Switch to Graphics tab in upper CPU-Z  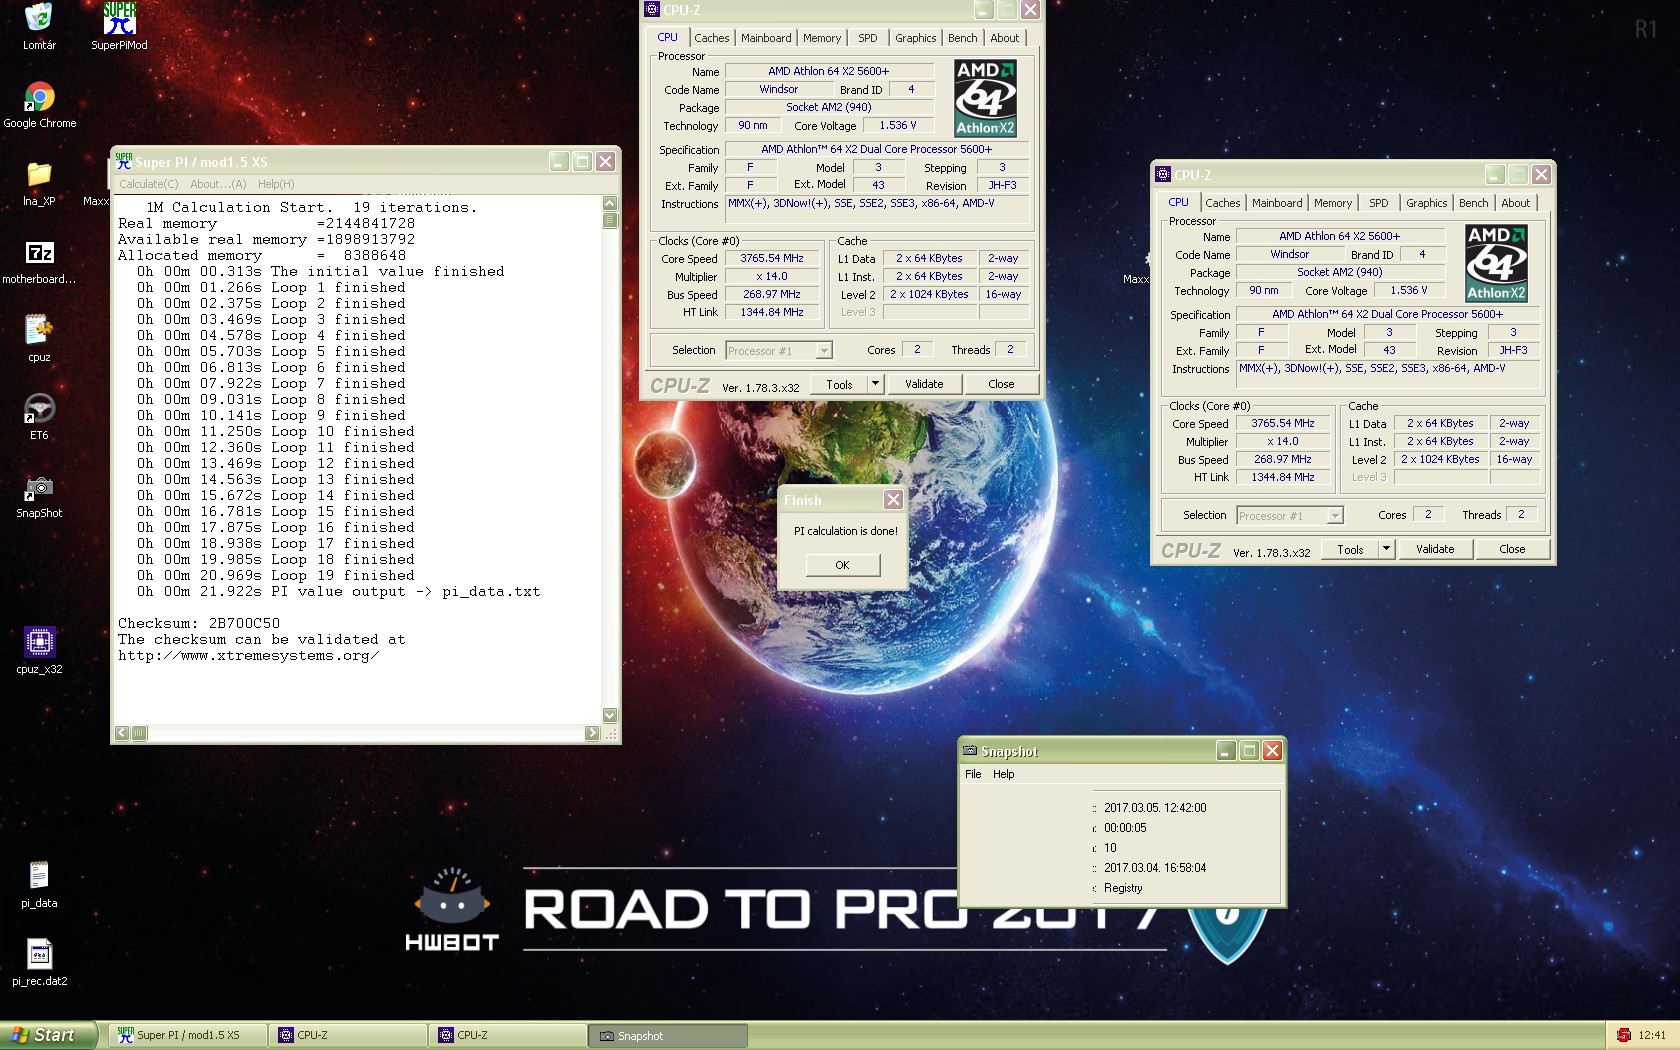[916, 38]
